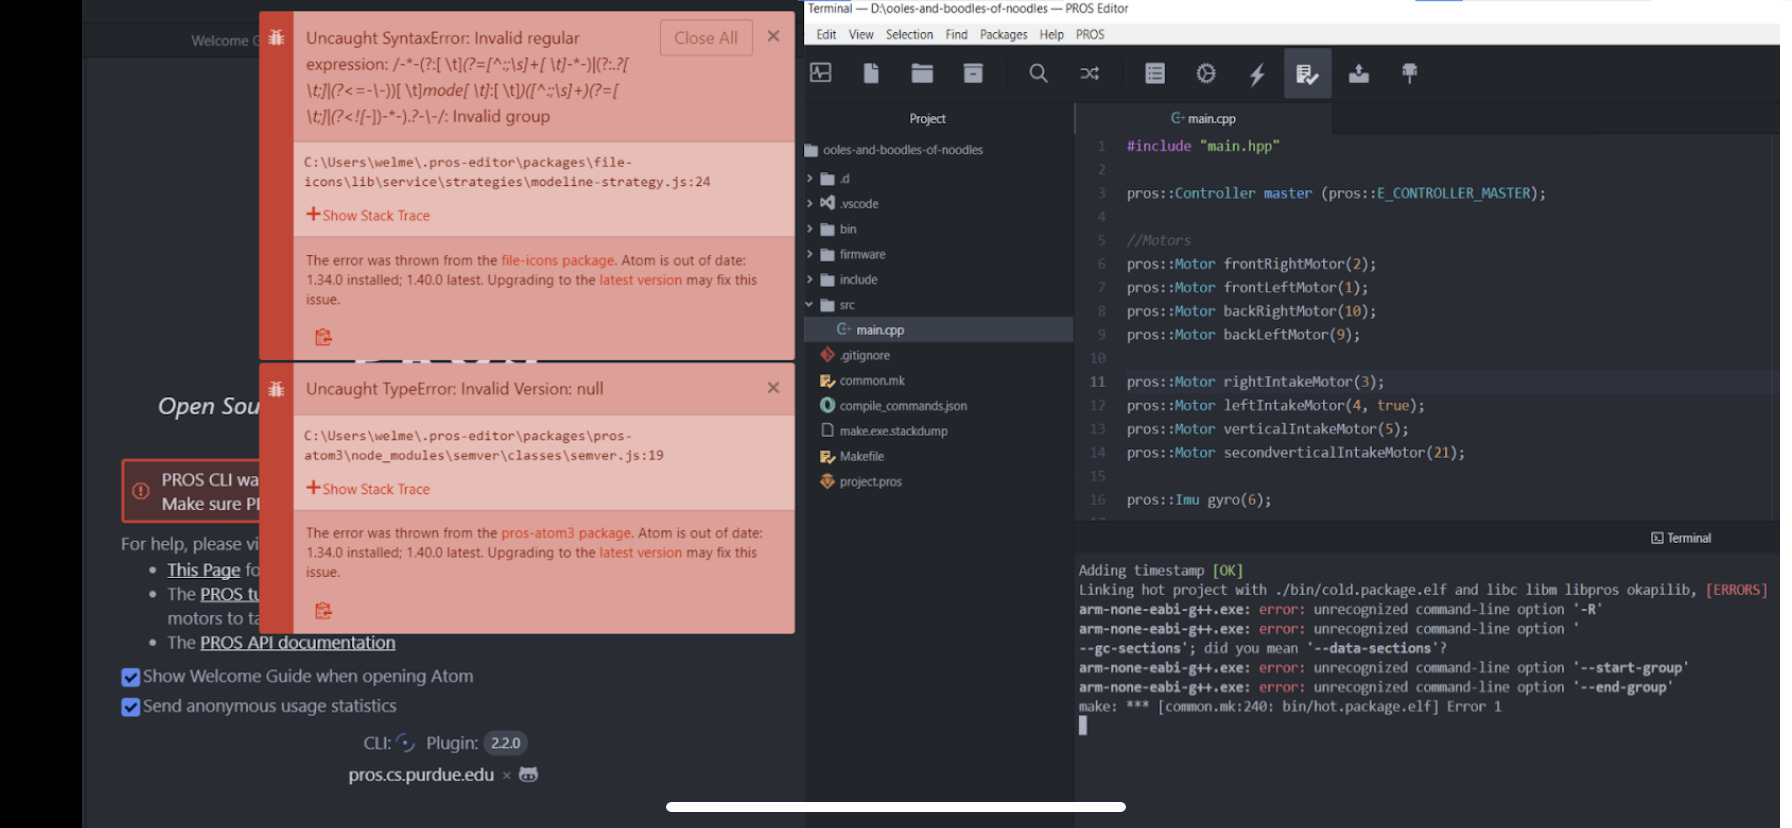Open the PROS menu
This screenshot has height=828, width=1792.
pyautogui.click(x=1090, y=34)
